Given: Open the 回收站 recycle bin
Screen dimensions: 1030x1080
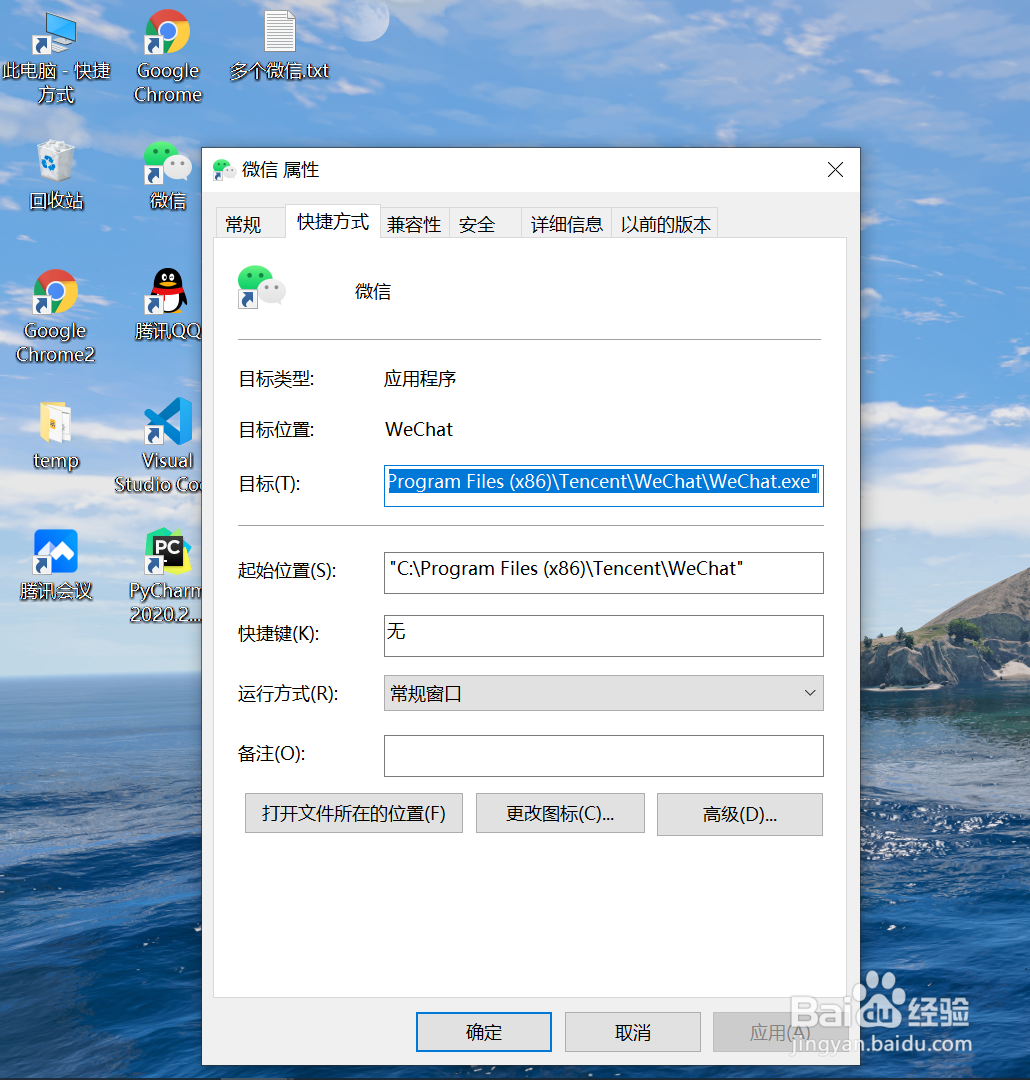Looking at the screenshot, I should (x=55, y=160).
